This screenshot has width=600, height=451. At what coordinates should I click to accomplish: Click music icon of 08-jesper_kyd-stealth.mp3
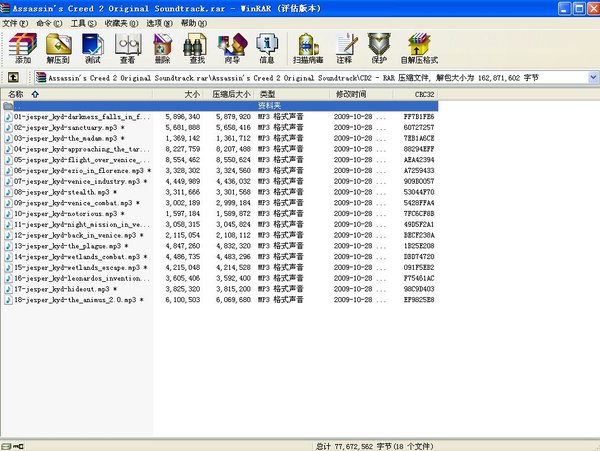tap(8, 192)
